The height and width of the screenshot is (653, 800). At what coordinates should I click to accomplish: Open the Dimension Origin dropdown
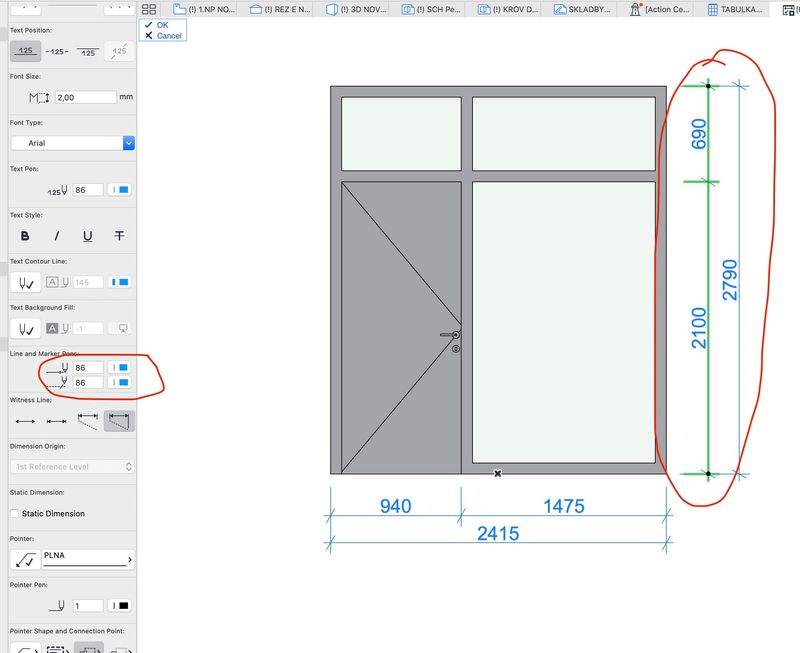click(72, 467)
